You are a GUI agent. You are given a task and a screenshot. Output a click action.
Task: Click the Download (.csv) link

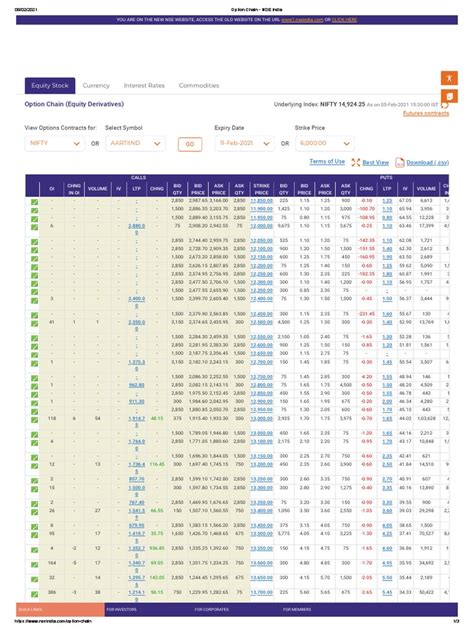(x=428, y=162)
